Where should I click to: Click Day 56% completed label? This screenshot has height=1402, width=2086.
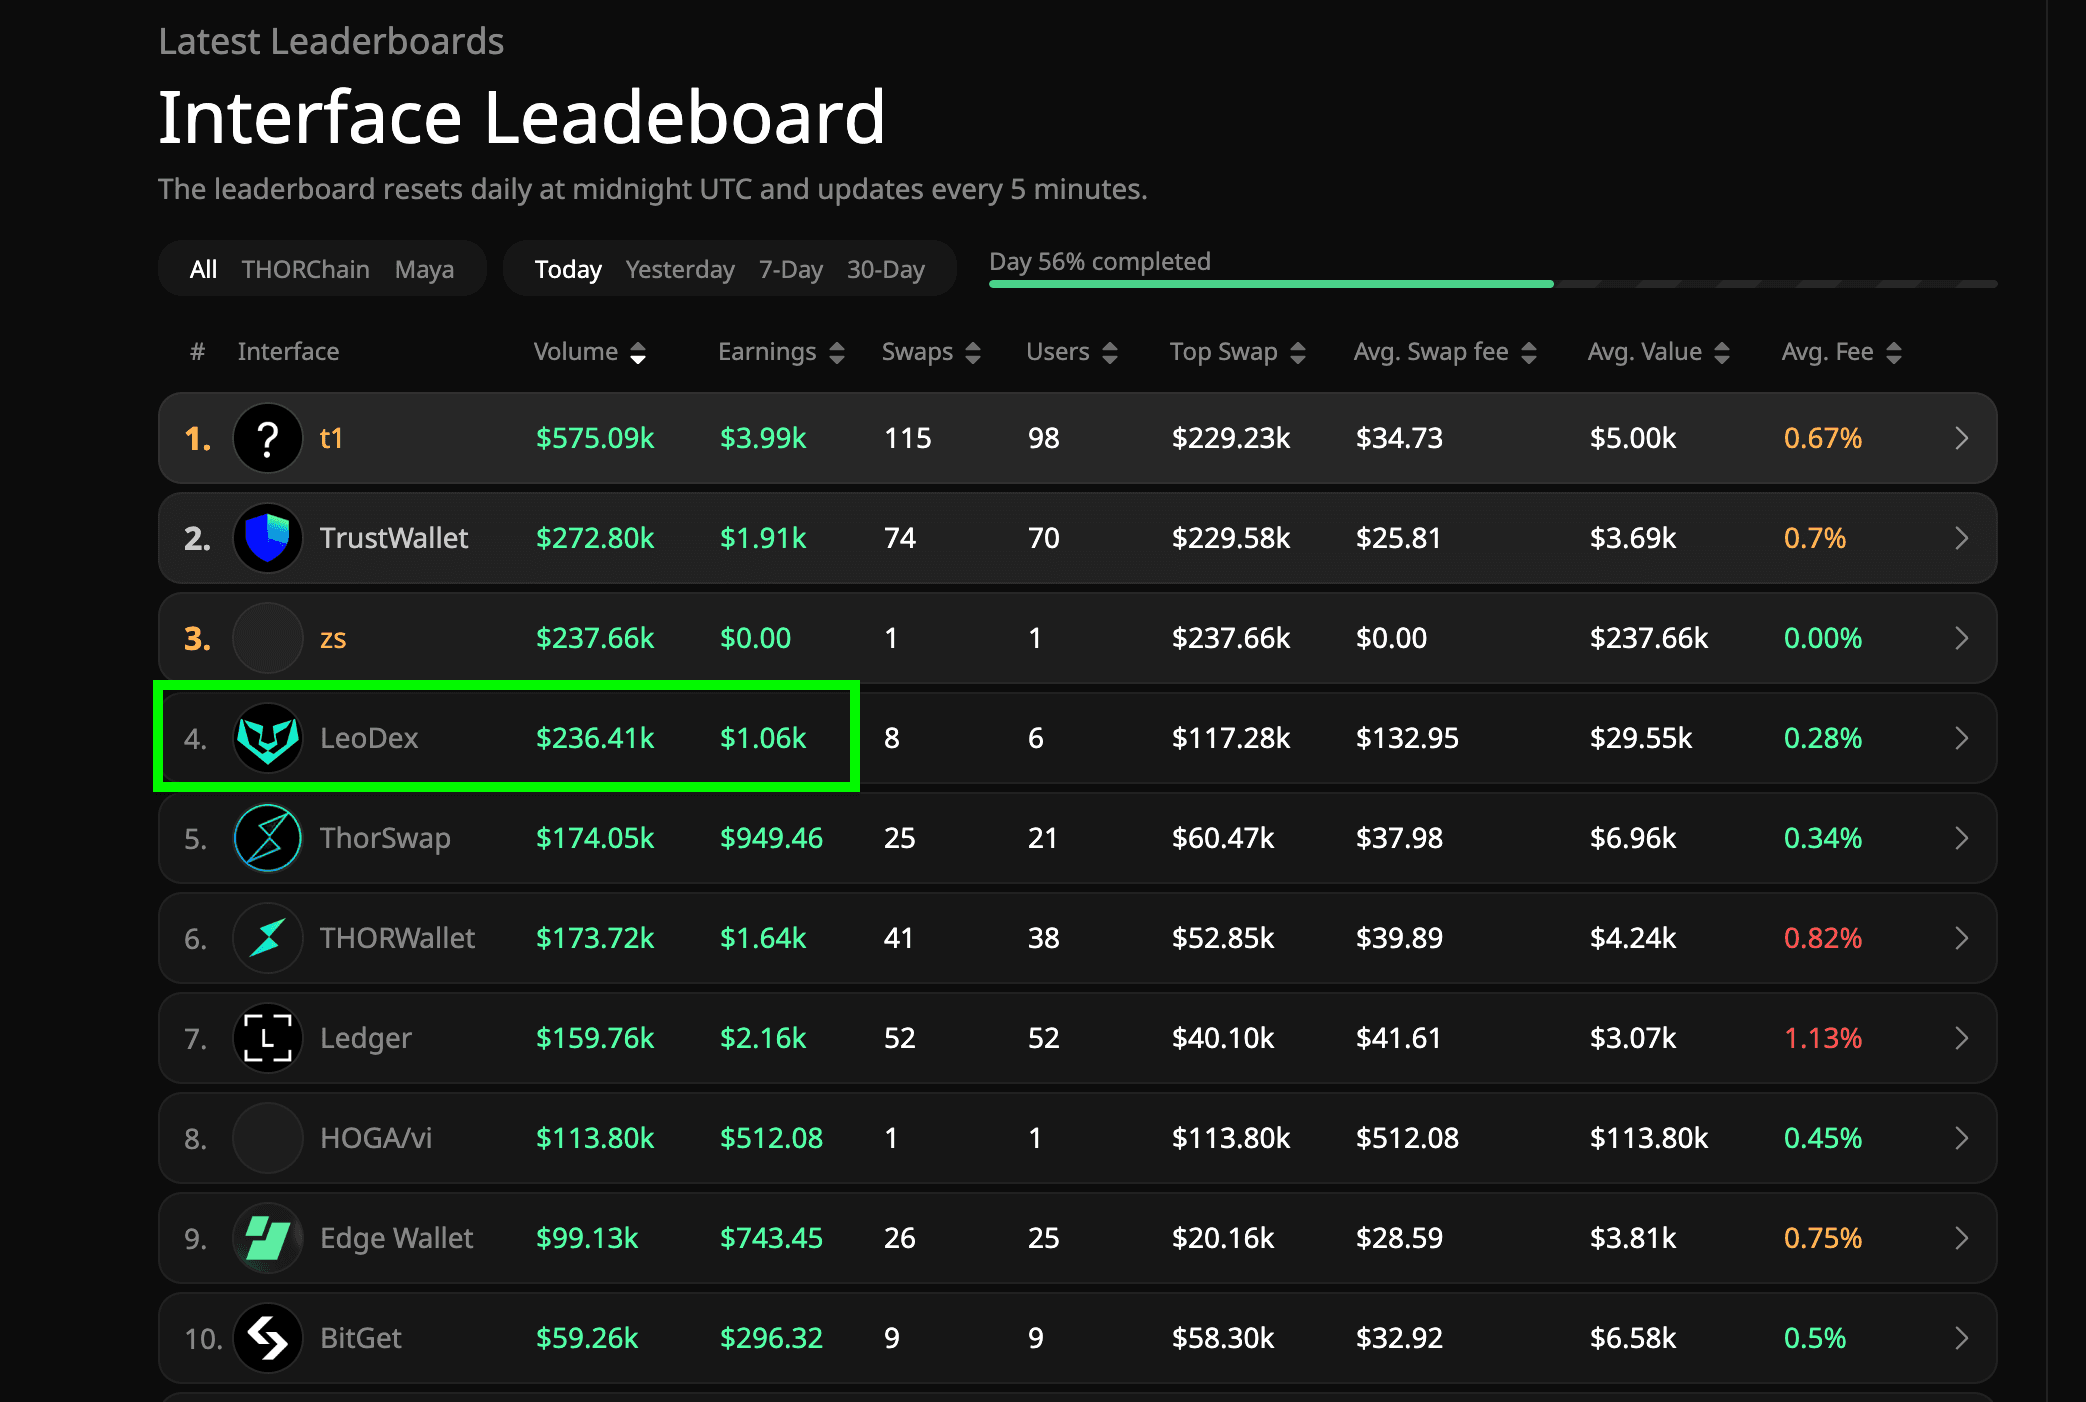click(x=1100, y=261)
